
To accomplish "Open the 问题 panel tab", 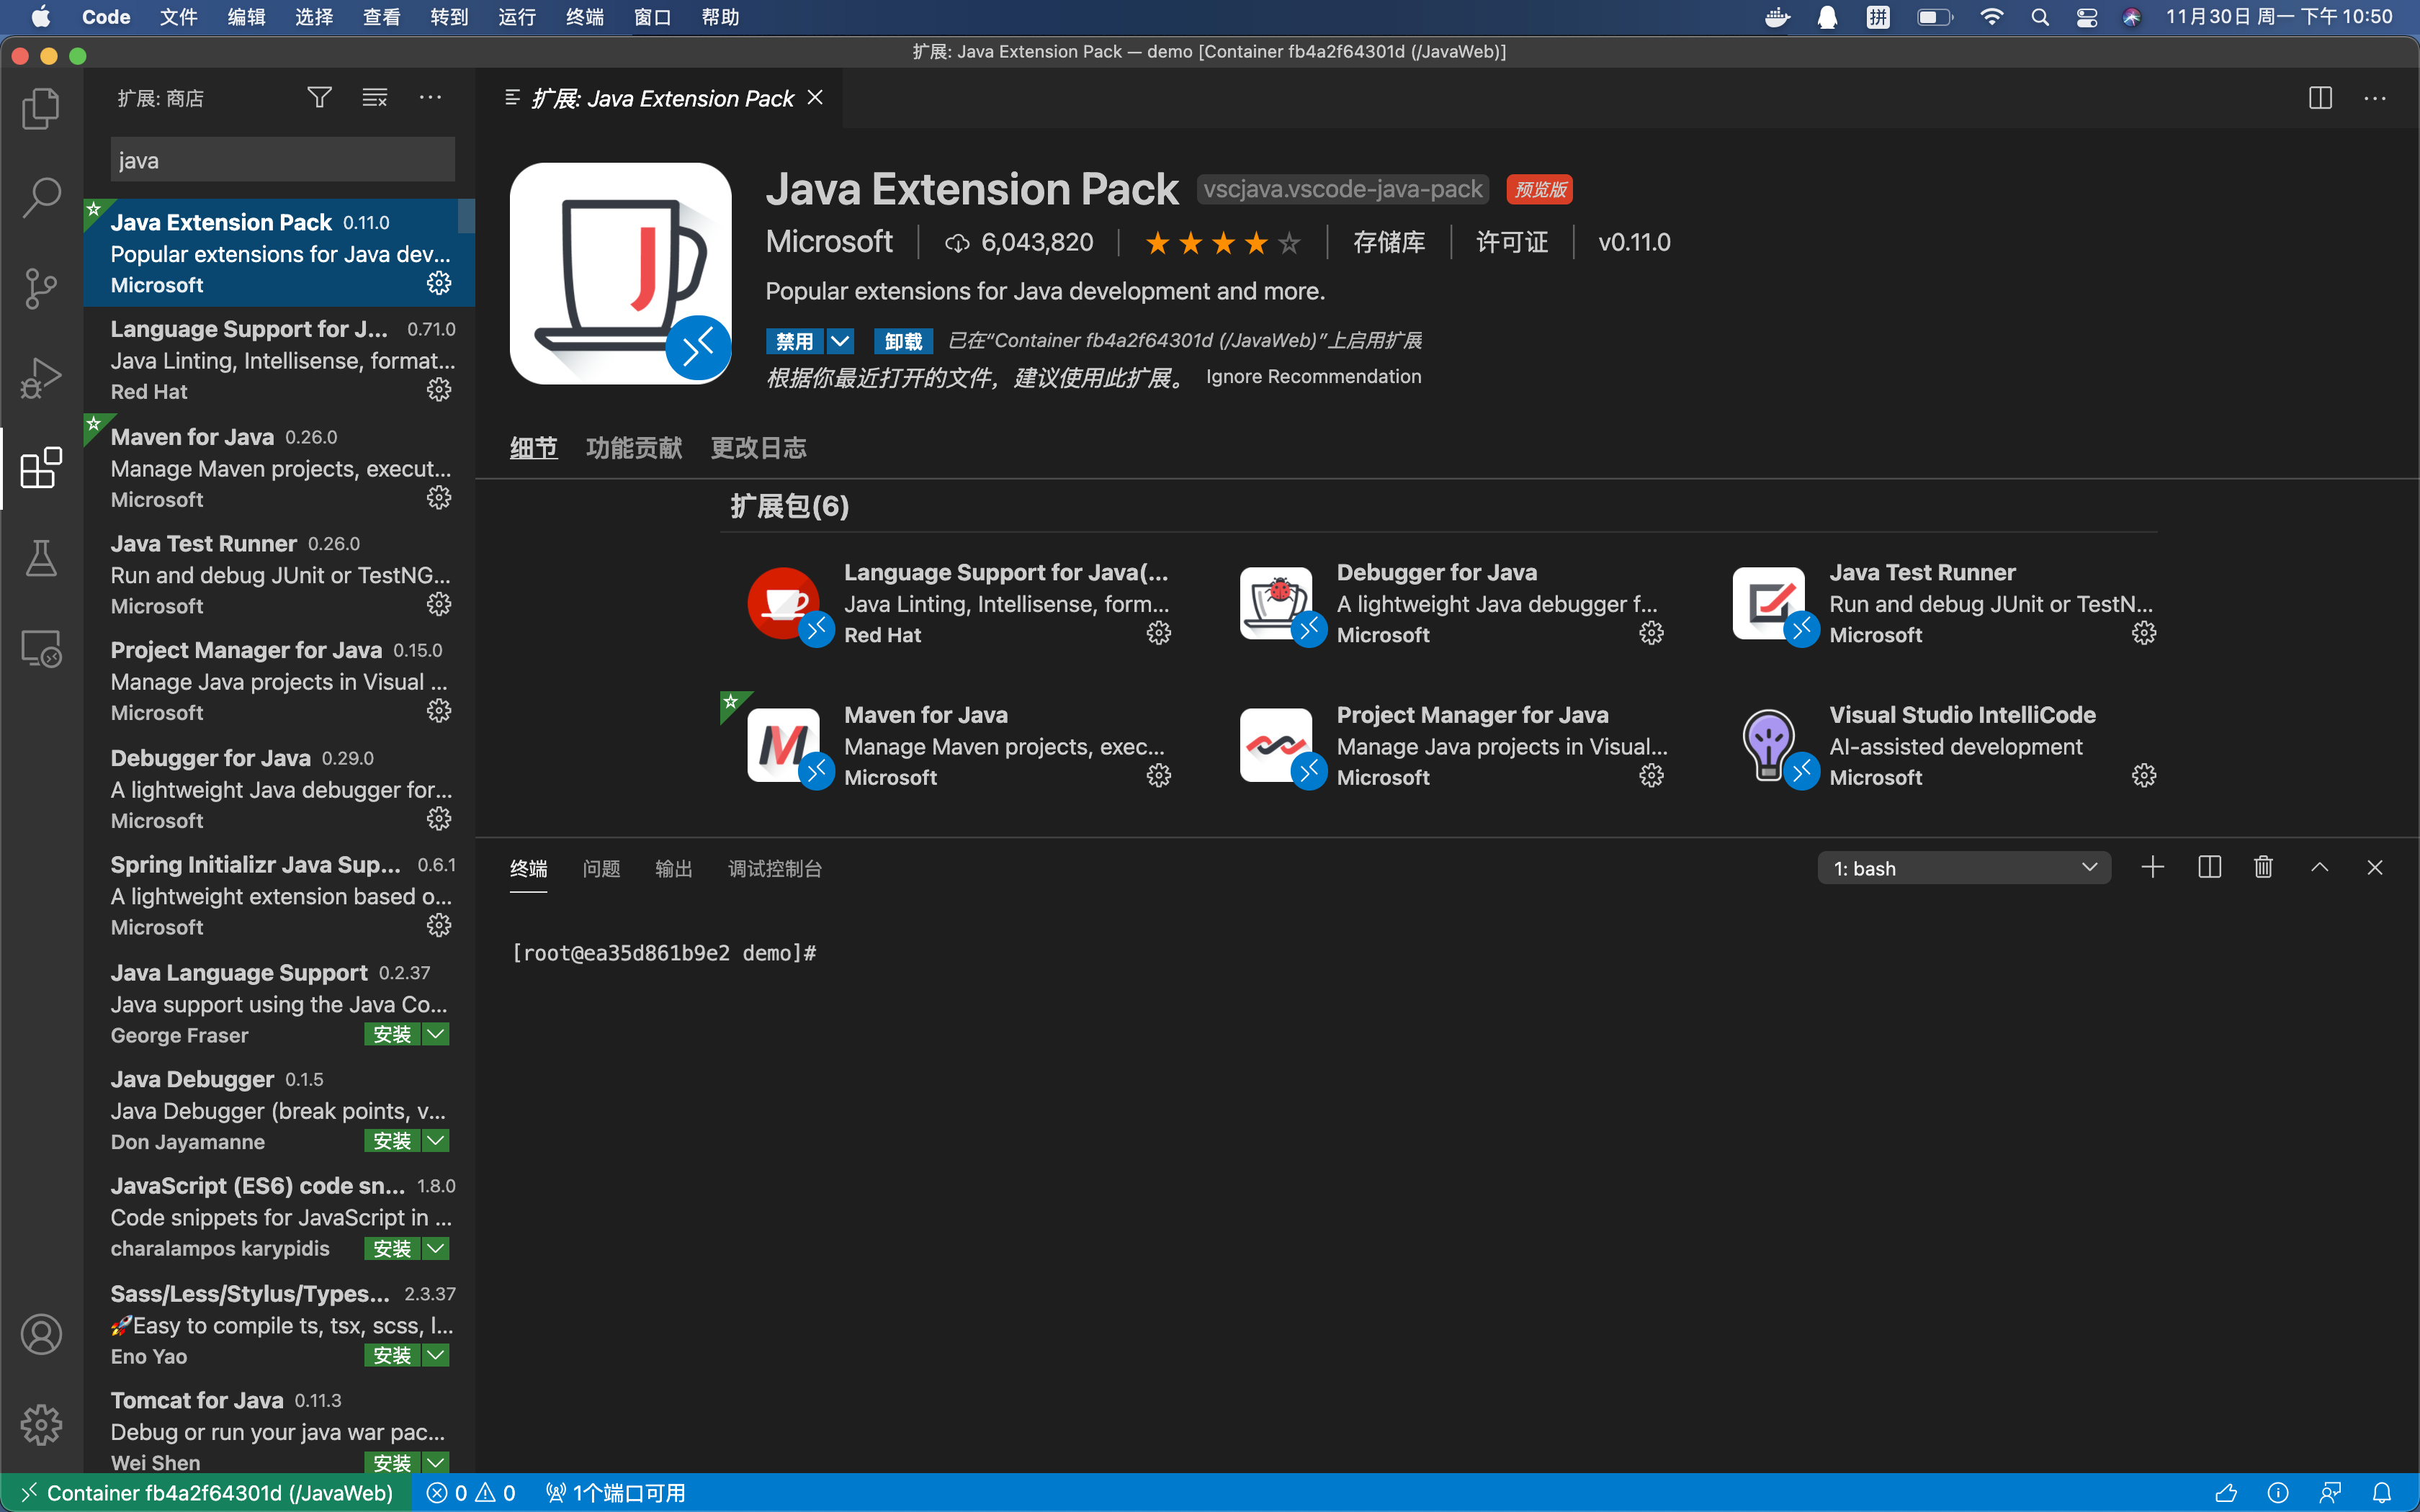I will coord(601,868).
